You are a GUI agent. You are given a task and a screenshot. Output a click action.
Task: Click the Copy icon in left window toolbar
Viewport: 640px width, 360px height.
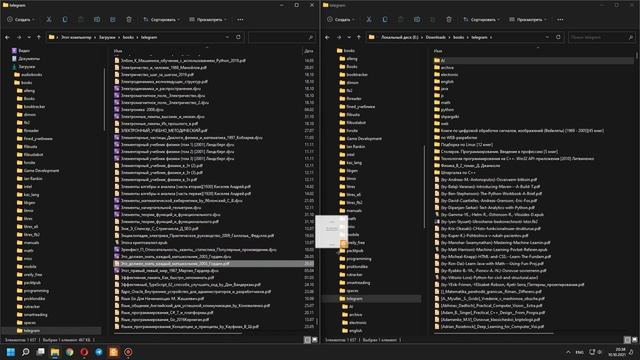[65, 20]
